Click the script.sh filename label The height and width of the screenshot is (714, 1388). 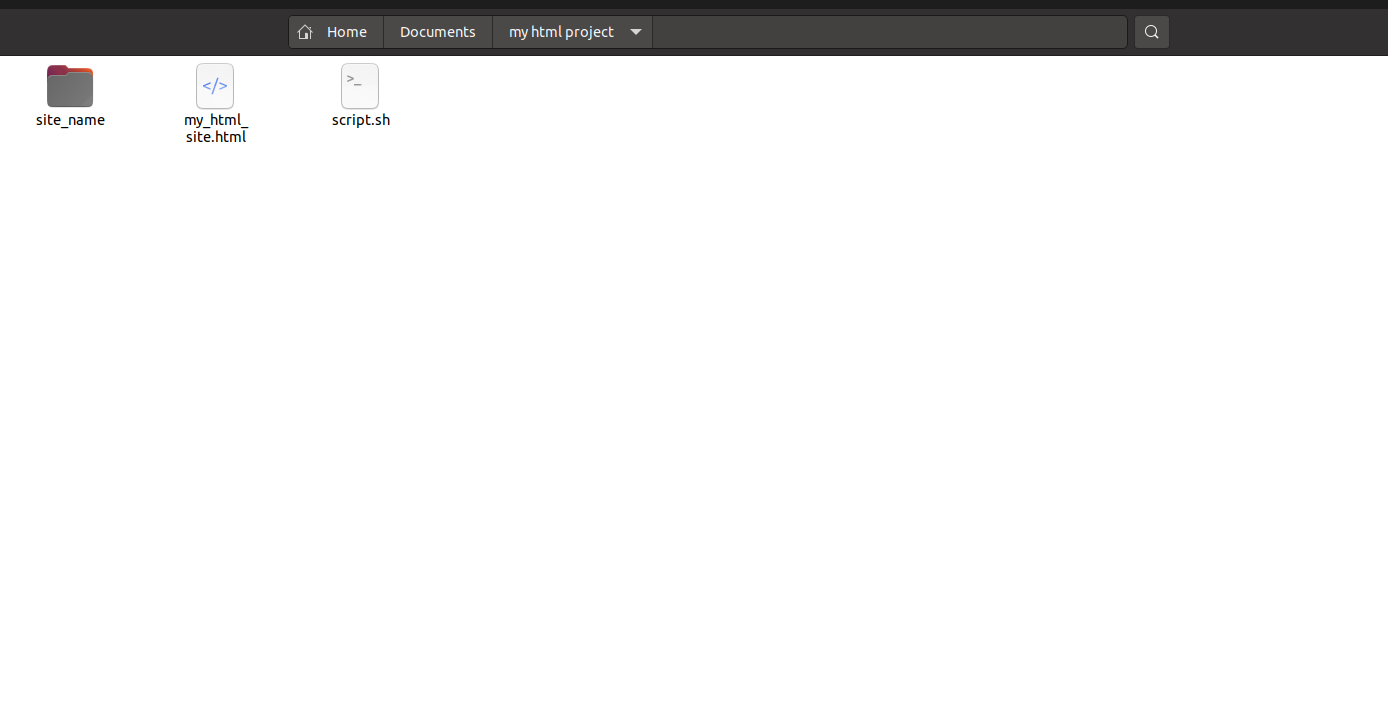coord(360,119)
